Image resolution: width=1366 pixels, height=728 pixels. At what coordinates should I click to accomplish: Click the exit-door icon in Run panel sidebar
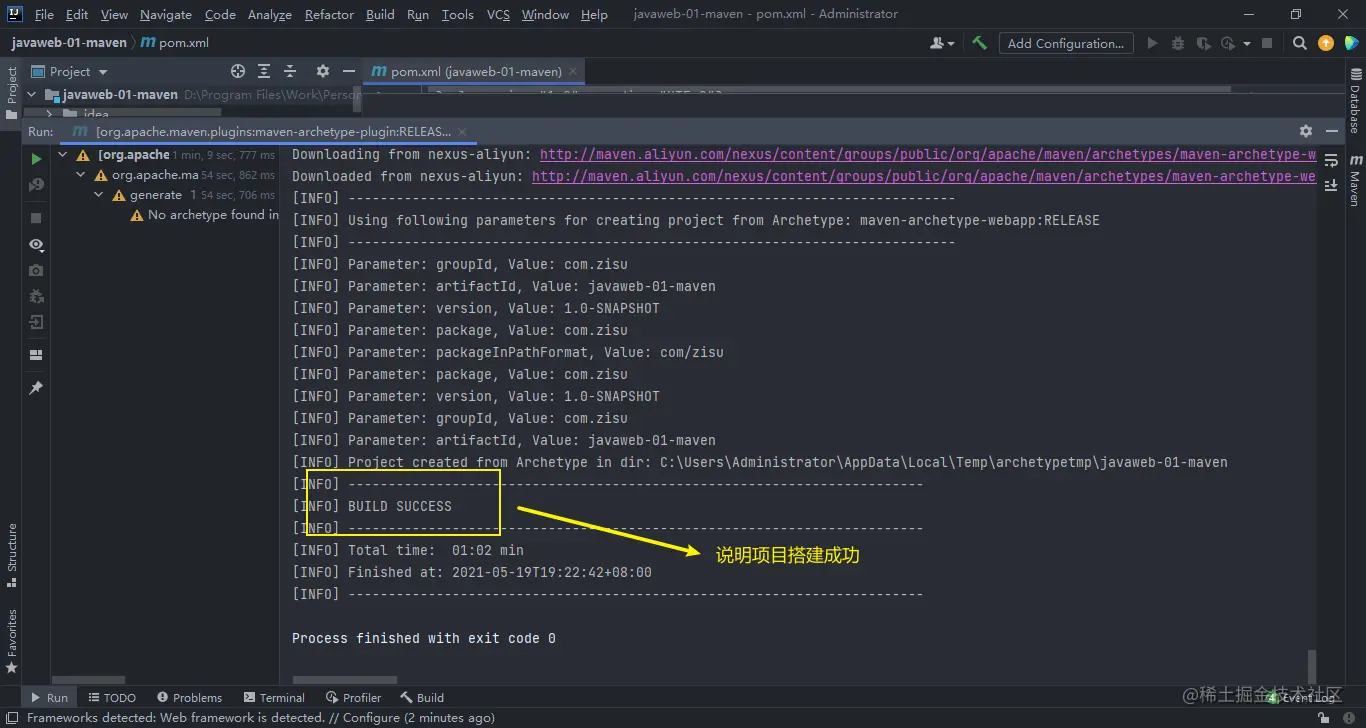pos(36,322)
